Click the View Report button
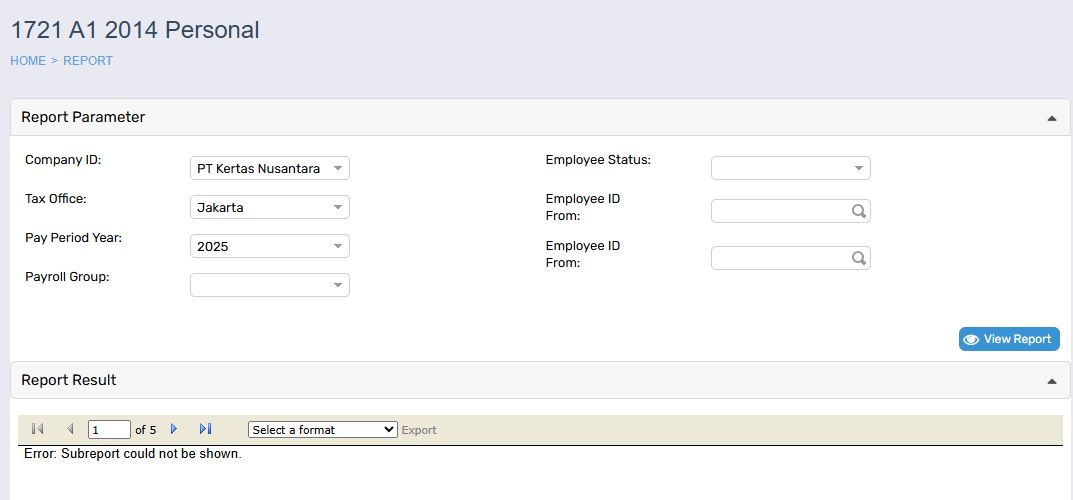Screen dimensions: 1073x500 1008,339
